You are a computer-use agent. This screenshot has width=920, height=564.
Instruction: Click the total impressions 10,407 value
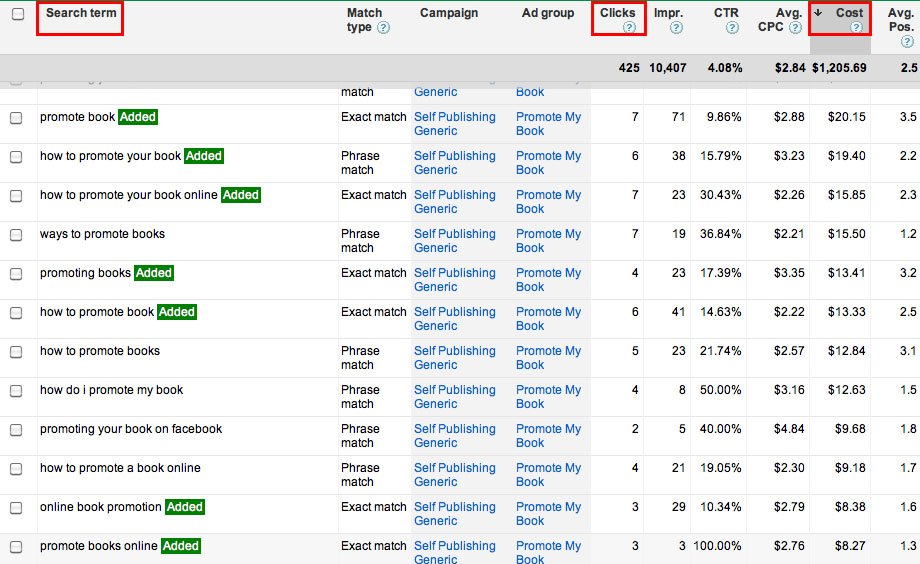(x=668, y=67)
